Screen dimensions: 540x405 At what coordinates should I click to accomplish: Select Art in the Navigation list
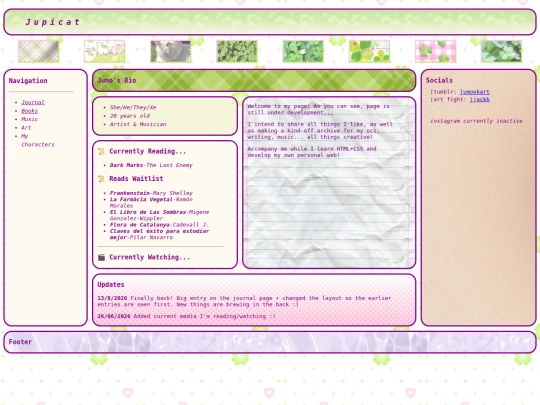pos(26,128)
